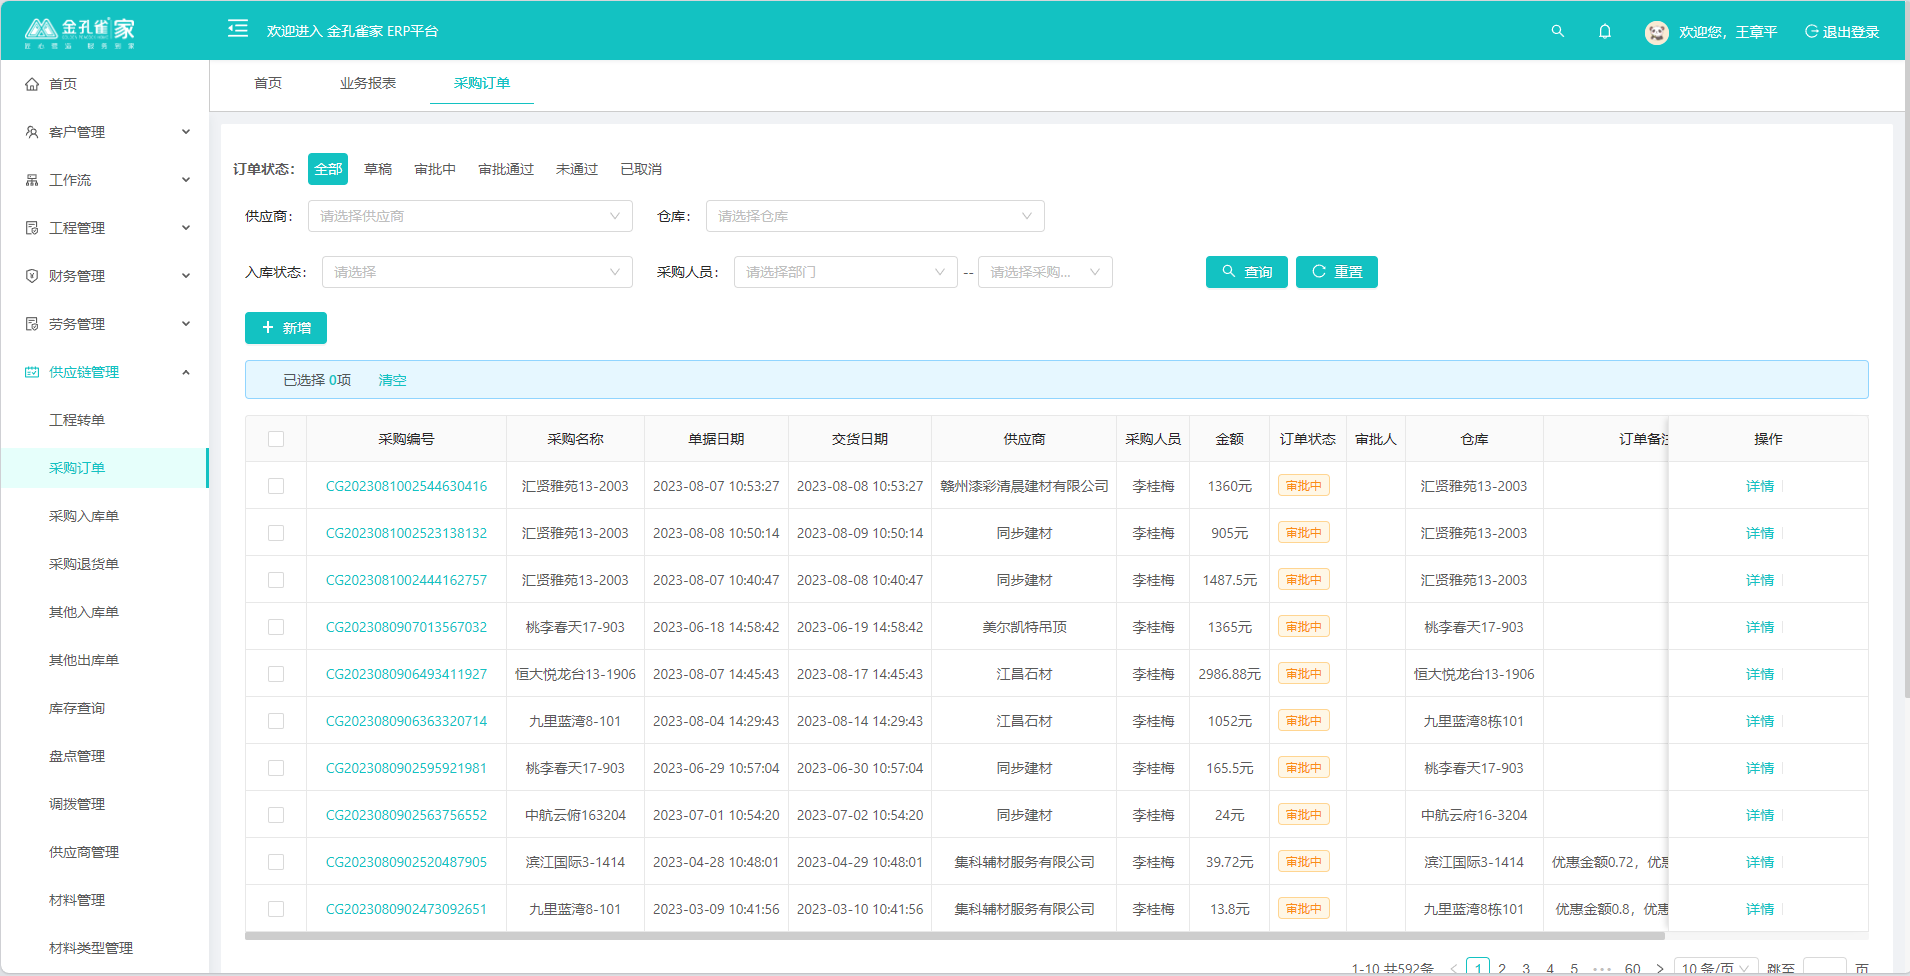Expand 工程管理 menu chevron
The width and height of the screenshot is (1910, 976).
click(186, 228)
